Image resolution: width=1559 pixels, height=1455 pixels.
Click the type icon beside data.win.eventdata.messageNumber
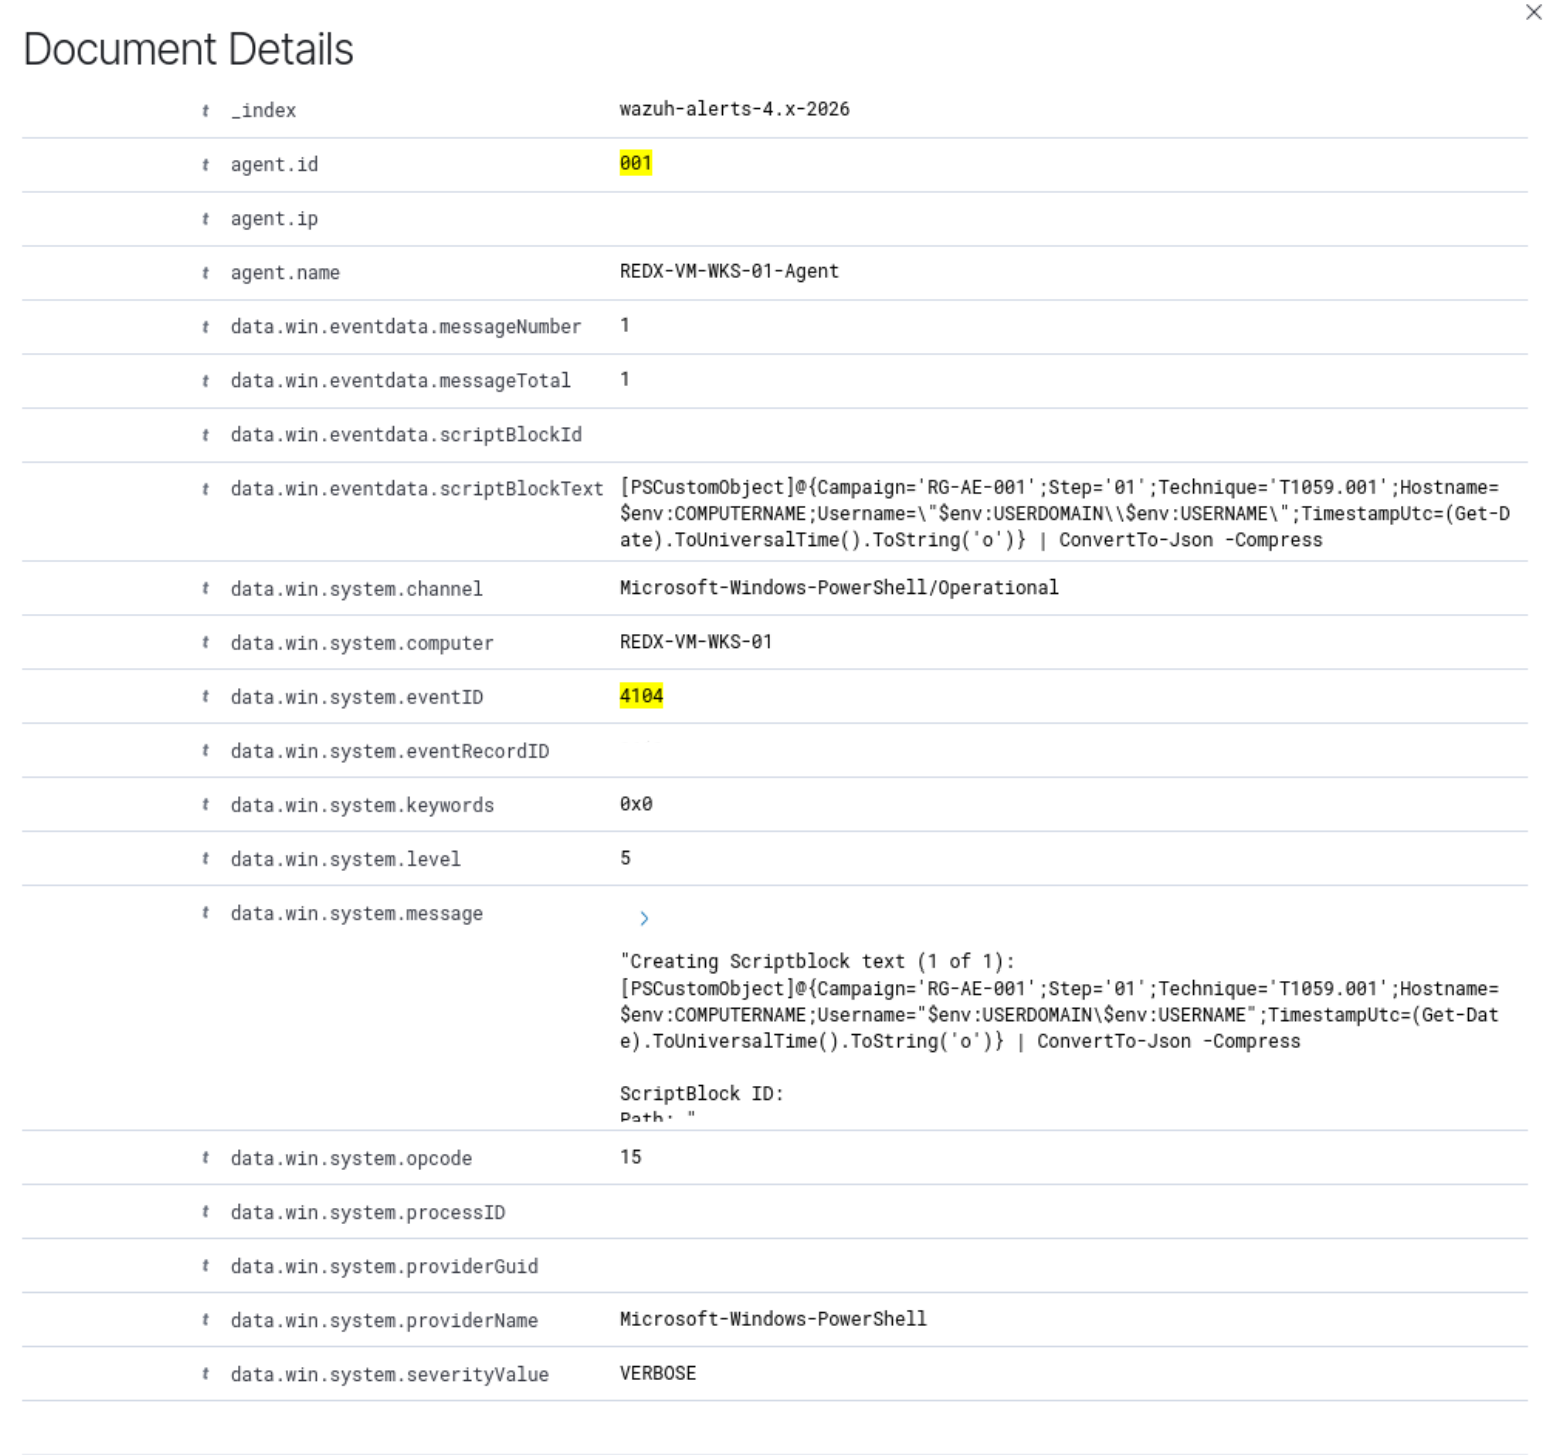[x=205, y=327]
